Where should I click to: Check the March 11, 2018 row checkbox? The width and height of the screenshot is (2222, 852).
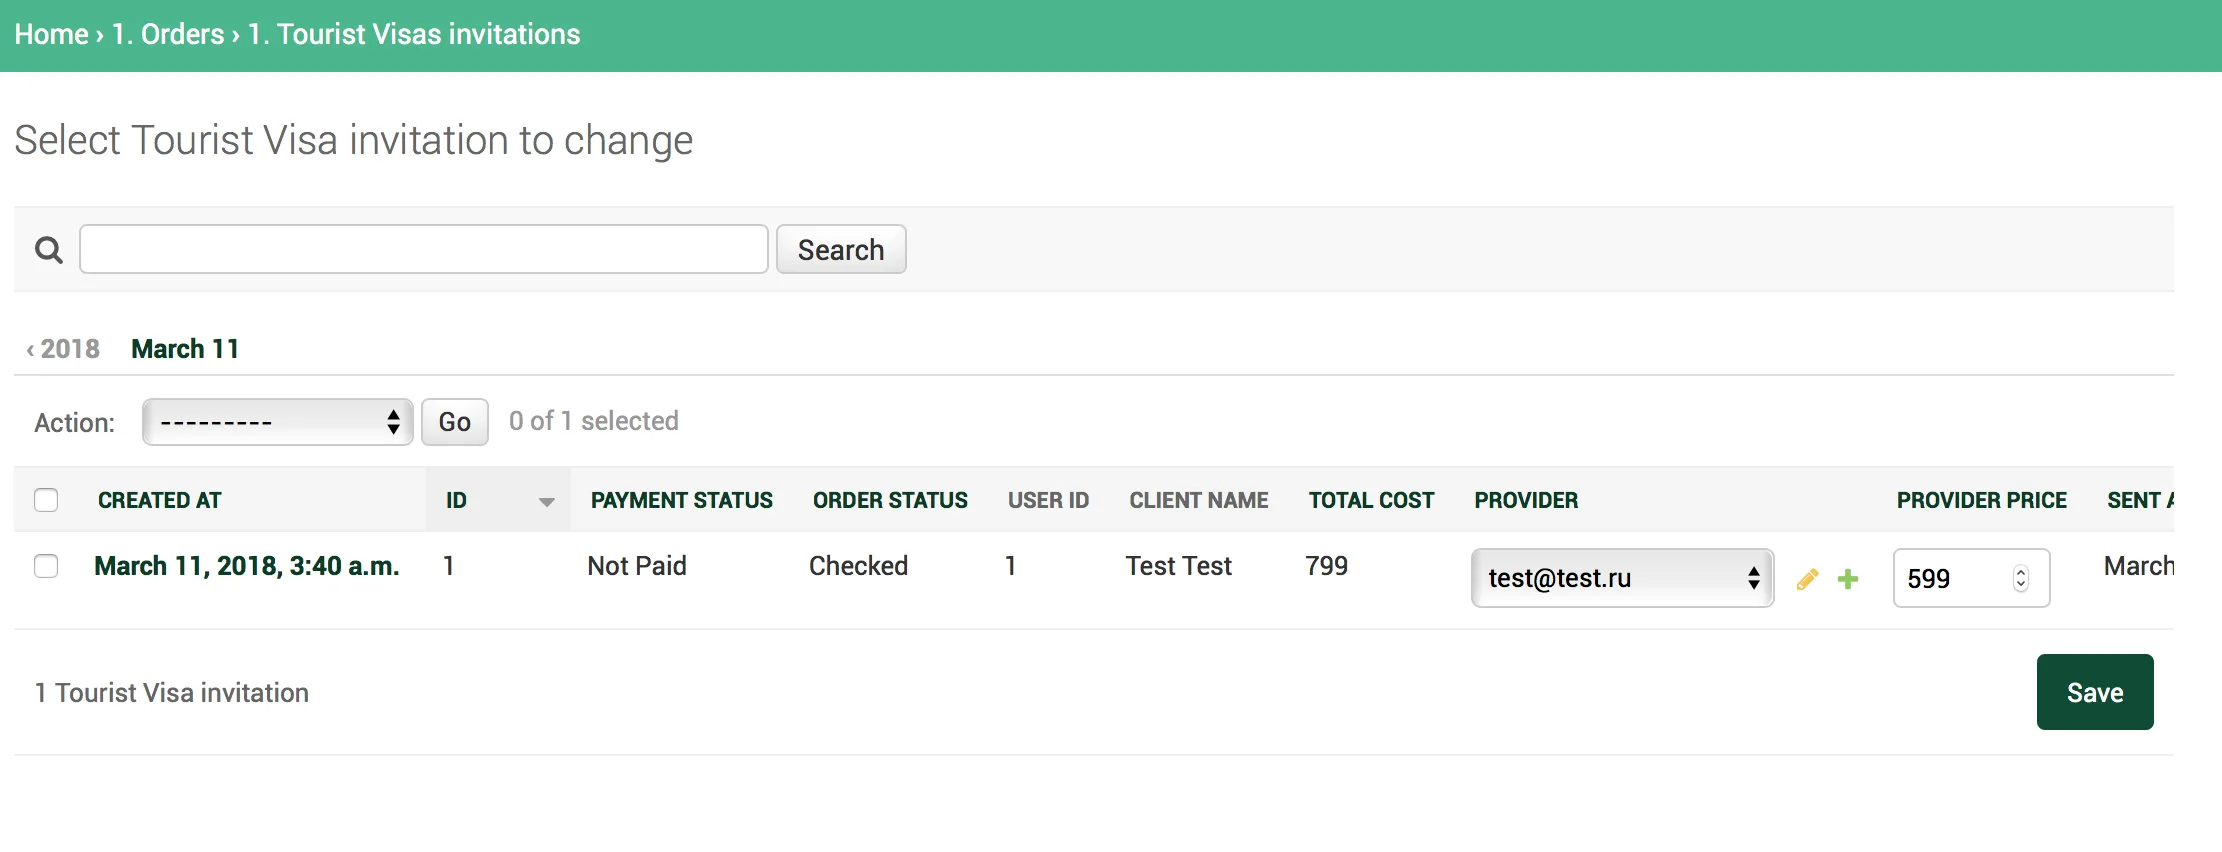[46, 566]
